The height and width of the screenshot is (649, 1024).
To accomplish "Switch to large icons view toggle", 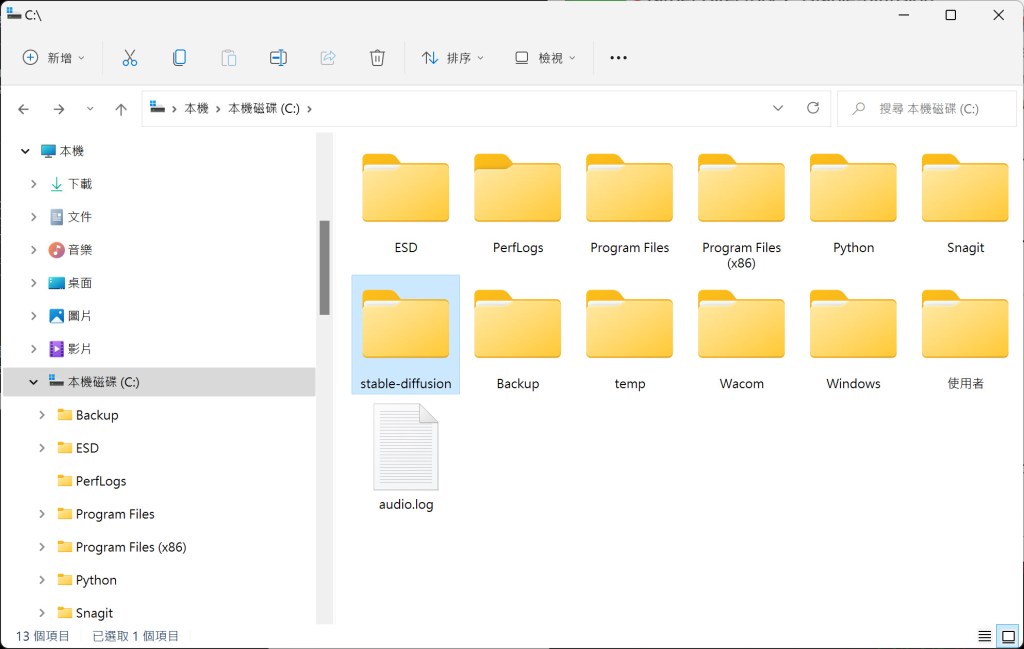I will 1008,636.
